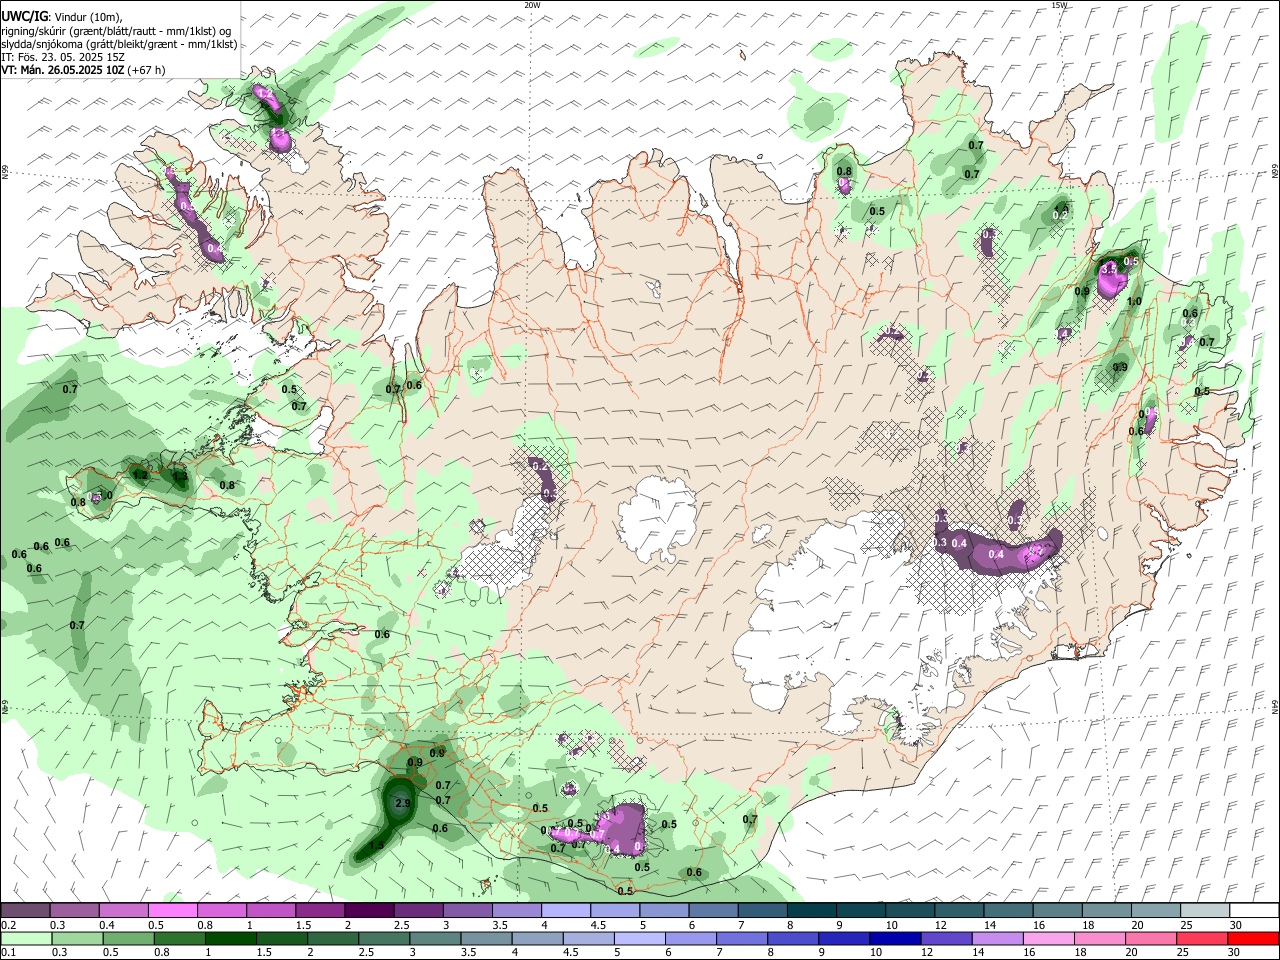Click the '(+67 h)' forecast offset text
The height and width of the screenshot is (960, 1280).
[x=146, y=70]
